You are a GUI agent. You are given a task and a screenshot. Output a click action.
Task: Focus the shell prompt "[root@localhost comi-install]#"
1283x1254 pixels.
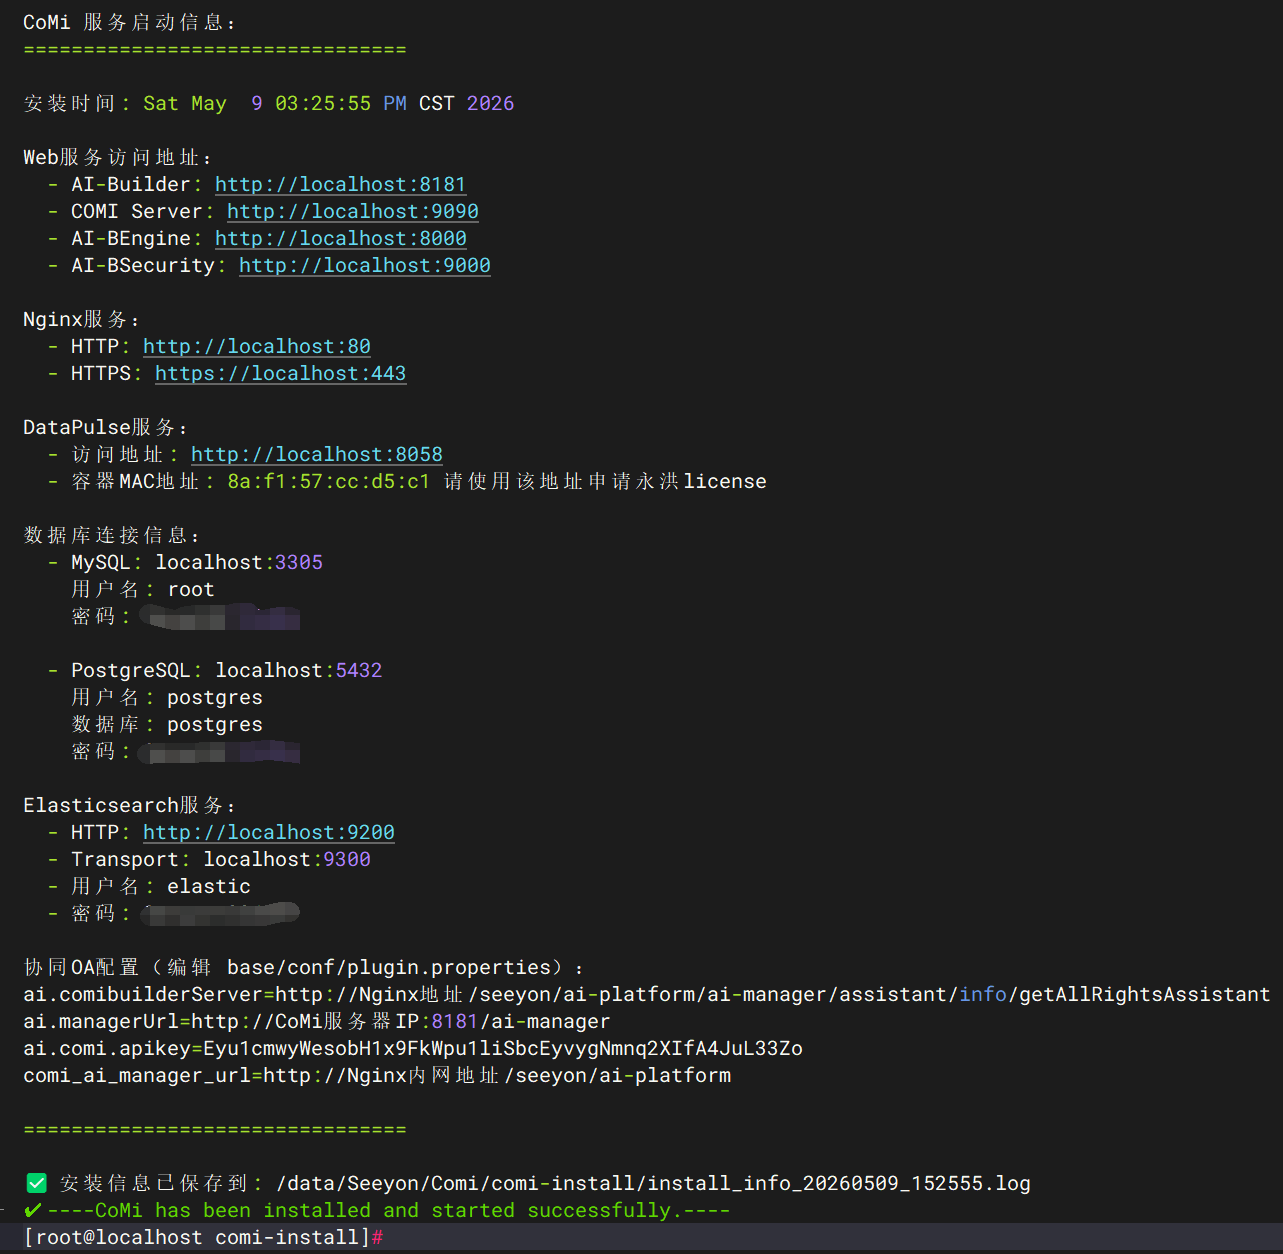[203, 1237]
